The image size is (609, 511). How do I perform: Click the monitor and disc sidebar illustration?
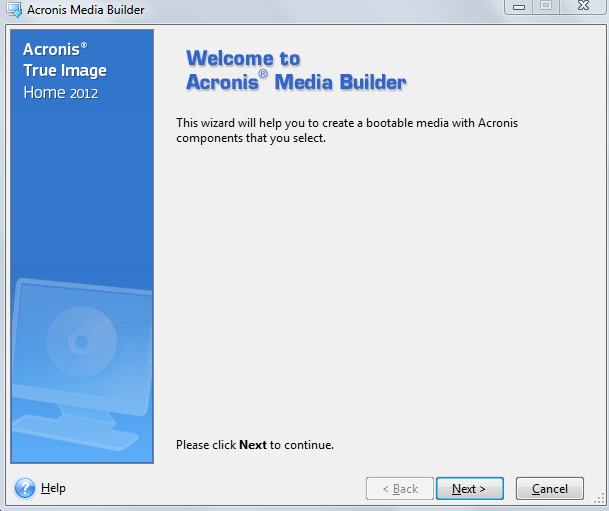pos(82,365)
